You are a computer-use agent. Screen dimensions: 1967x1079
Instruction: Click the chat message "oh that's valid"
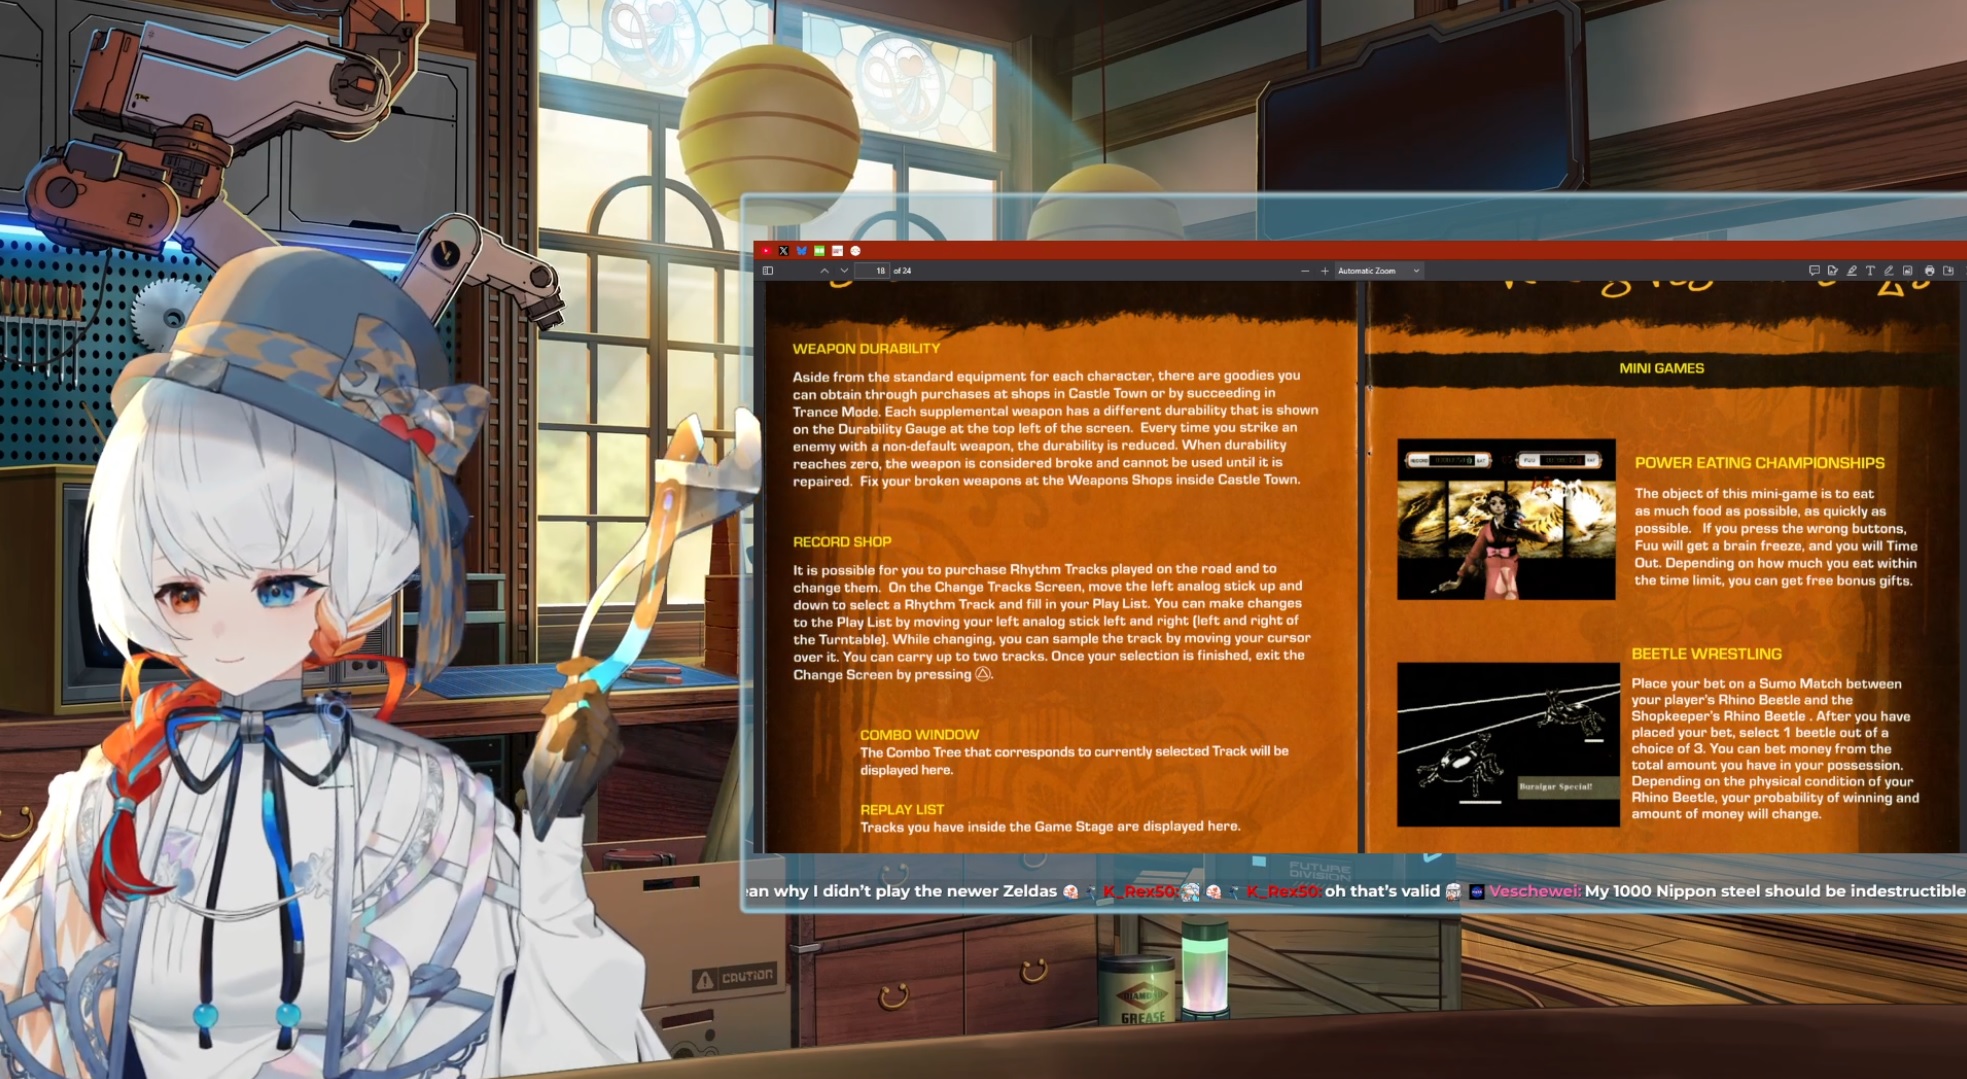(1382, 891)
